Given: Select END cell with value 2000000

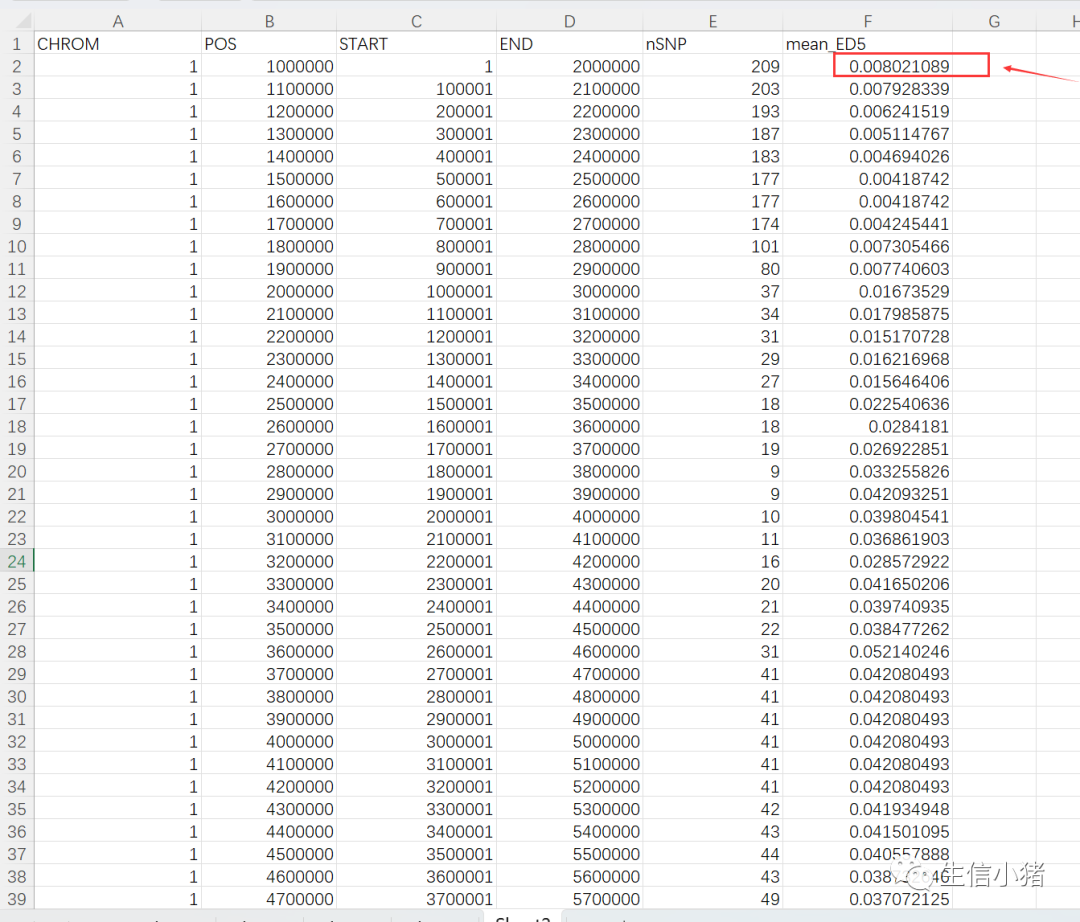Looking at the screenshot, I should click(x=570, y=67).
